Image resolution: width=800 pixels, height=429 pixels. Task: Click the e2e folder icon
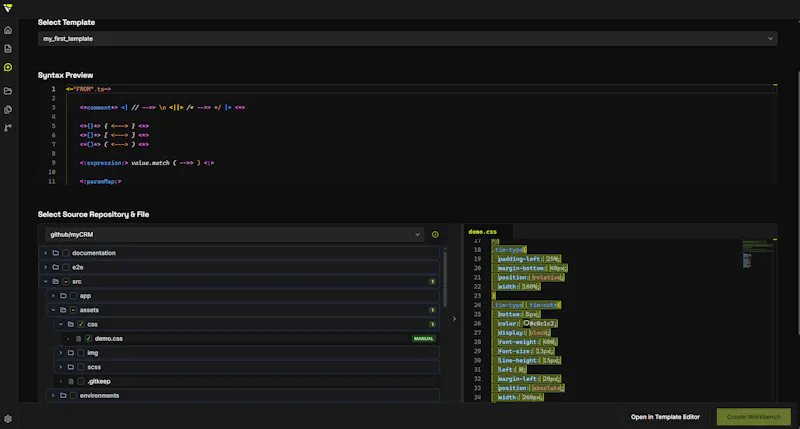pos(56,267)
